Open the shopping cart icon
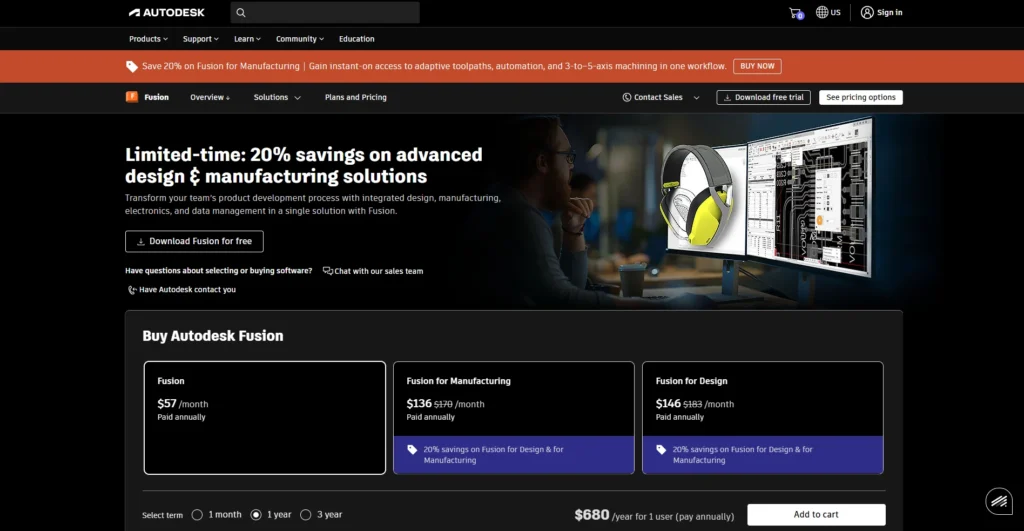 tap(795, 12)
